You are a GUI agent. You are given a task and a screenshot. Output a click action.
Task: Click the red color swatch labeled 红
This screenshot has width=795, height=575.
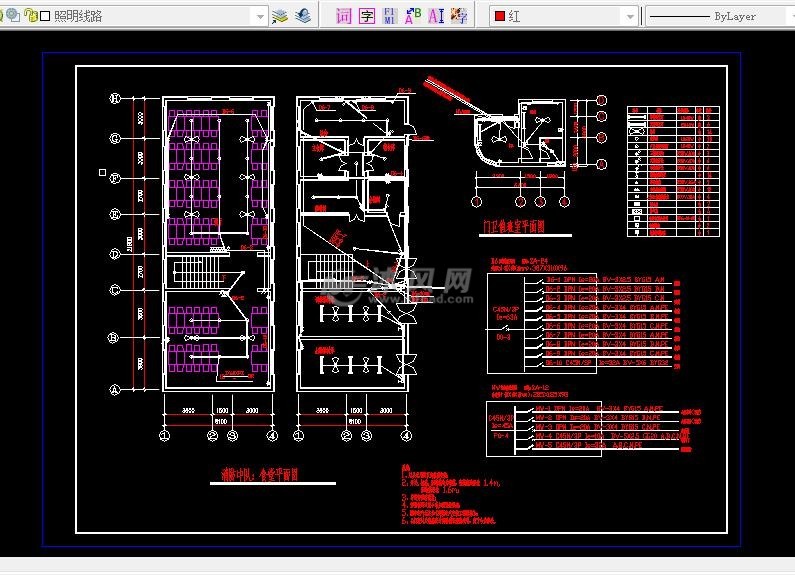click(x=500, y=16)
